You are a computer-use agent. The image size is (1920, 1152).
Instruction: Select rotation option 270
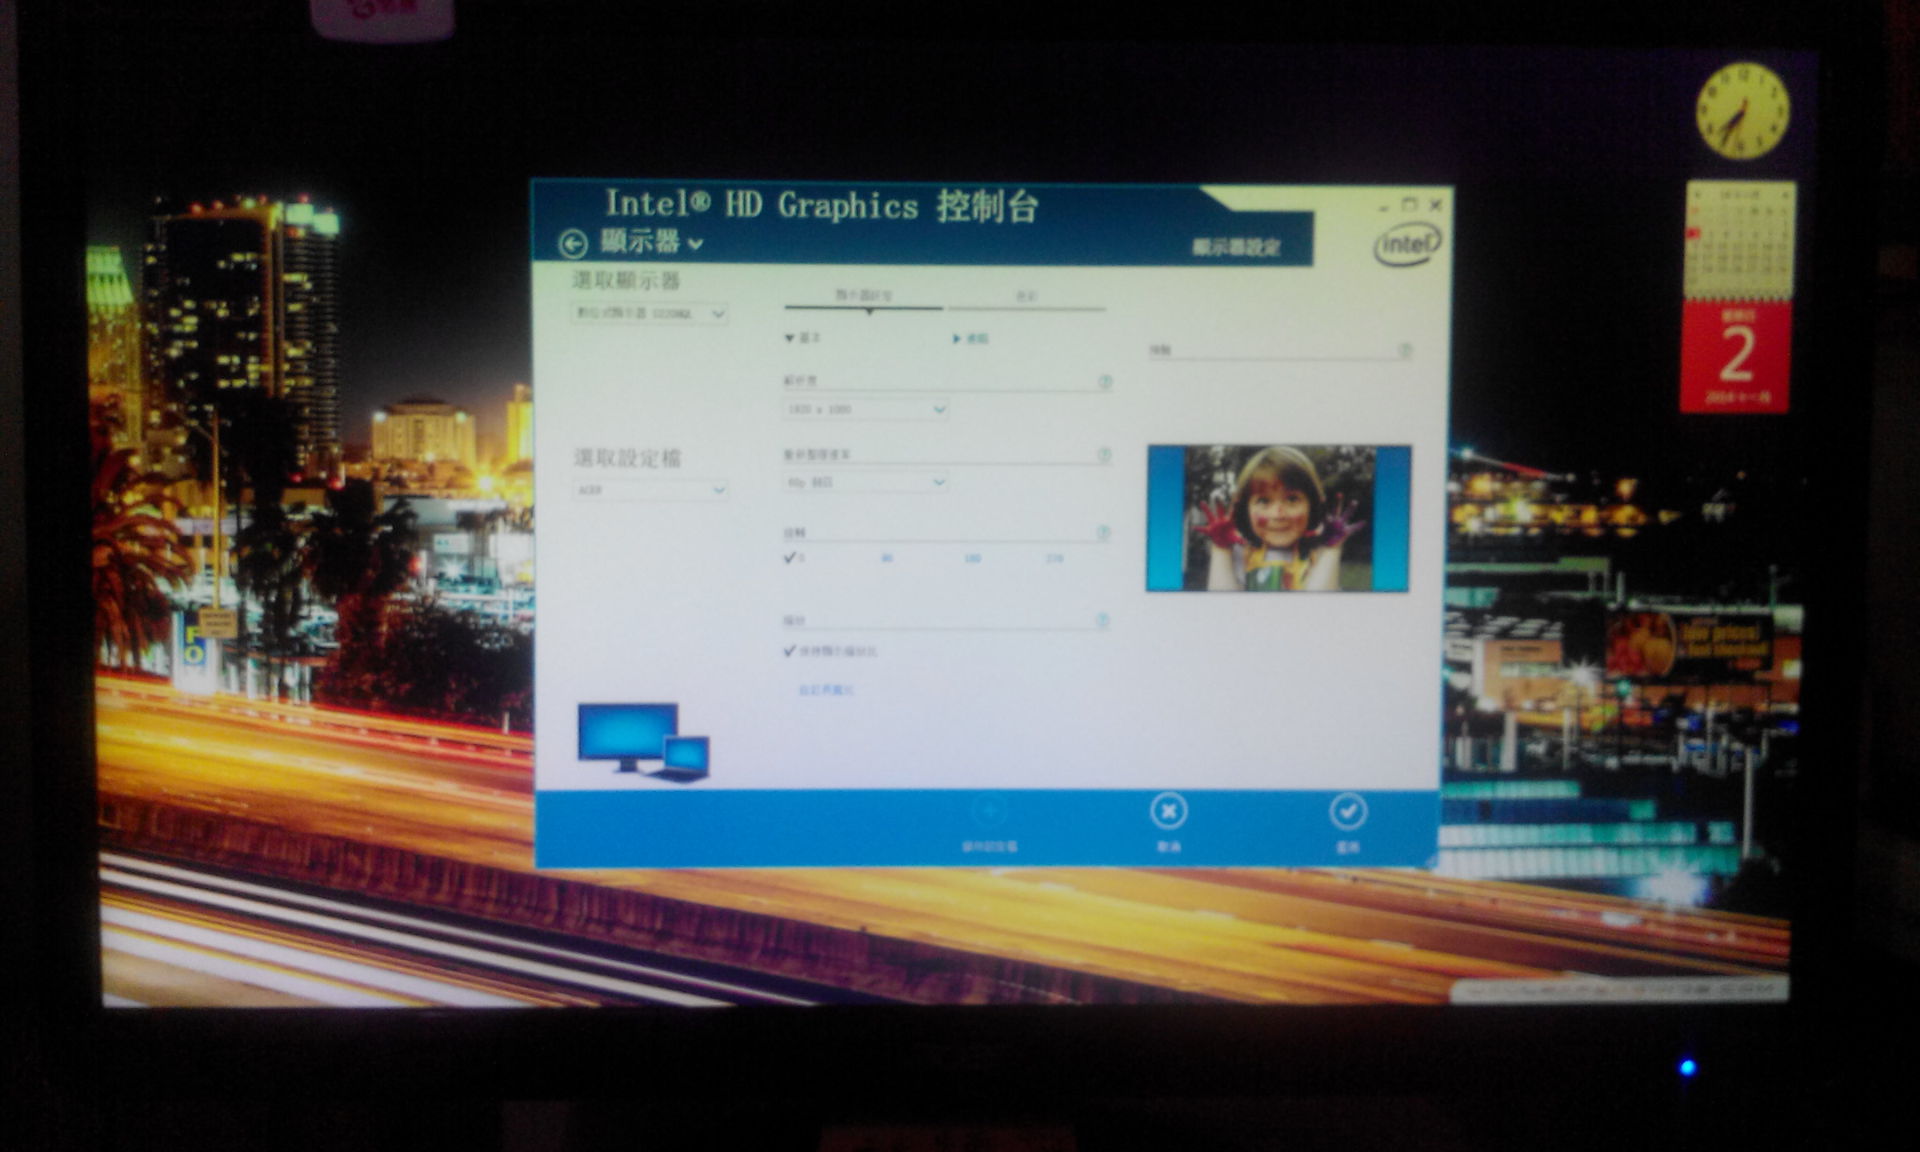(1054, 559)
